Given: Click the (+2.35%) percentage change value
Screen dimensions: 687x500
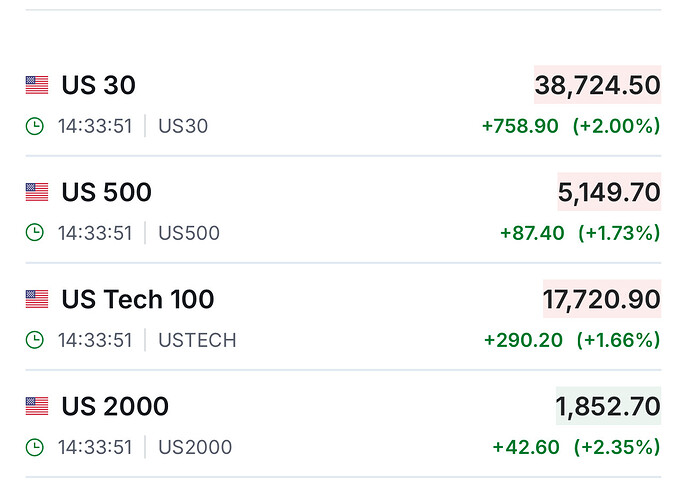Looking at the screenshot, I should [616, 447].
